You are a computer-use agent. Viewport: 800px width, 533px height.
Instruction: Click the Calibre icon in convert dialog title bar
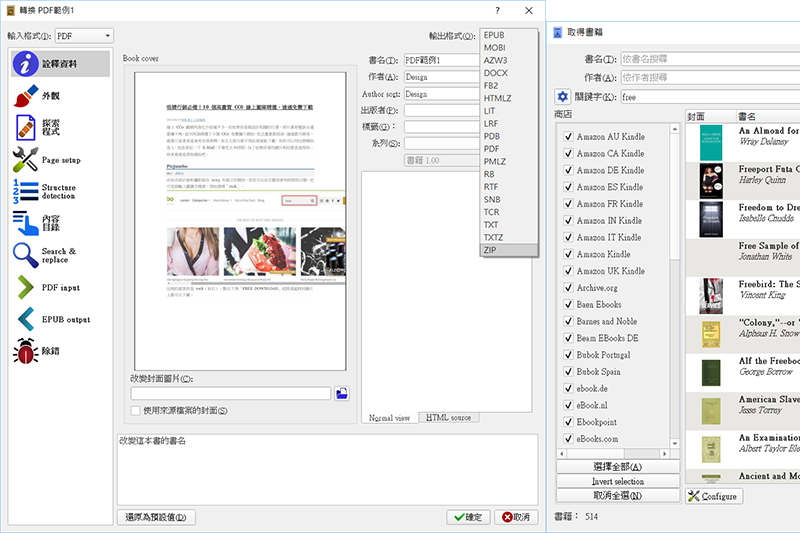point(10,10)
